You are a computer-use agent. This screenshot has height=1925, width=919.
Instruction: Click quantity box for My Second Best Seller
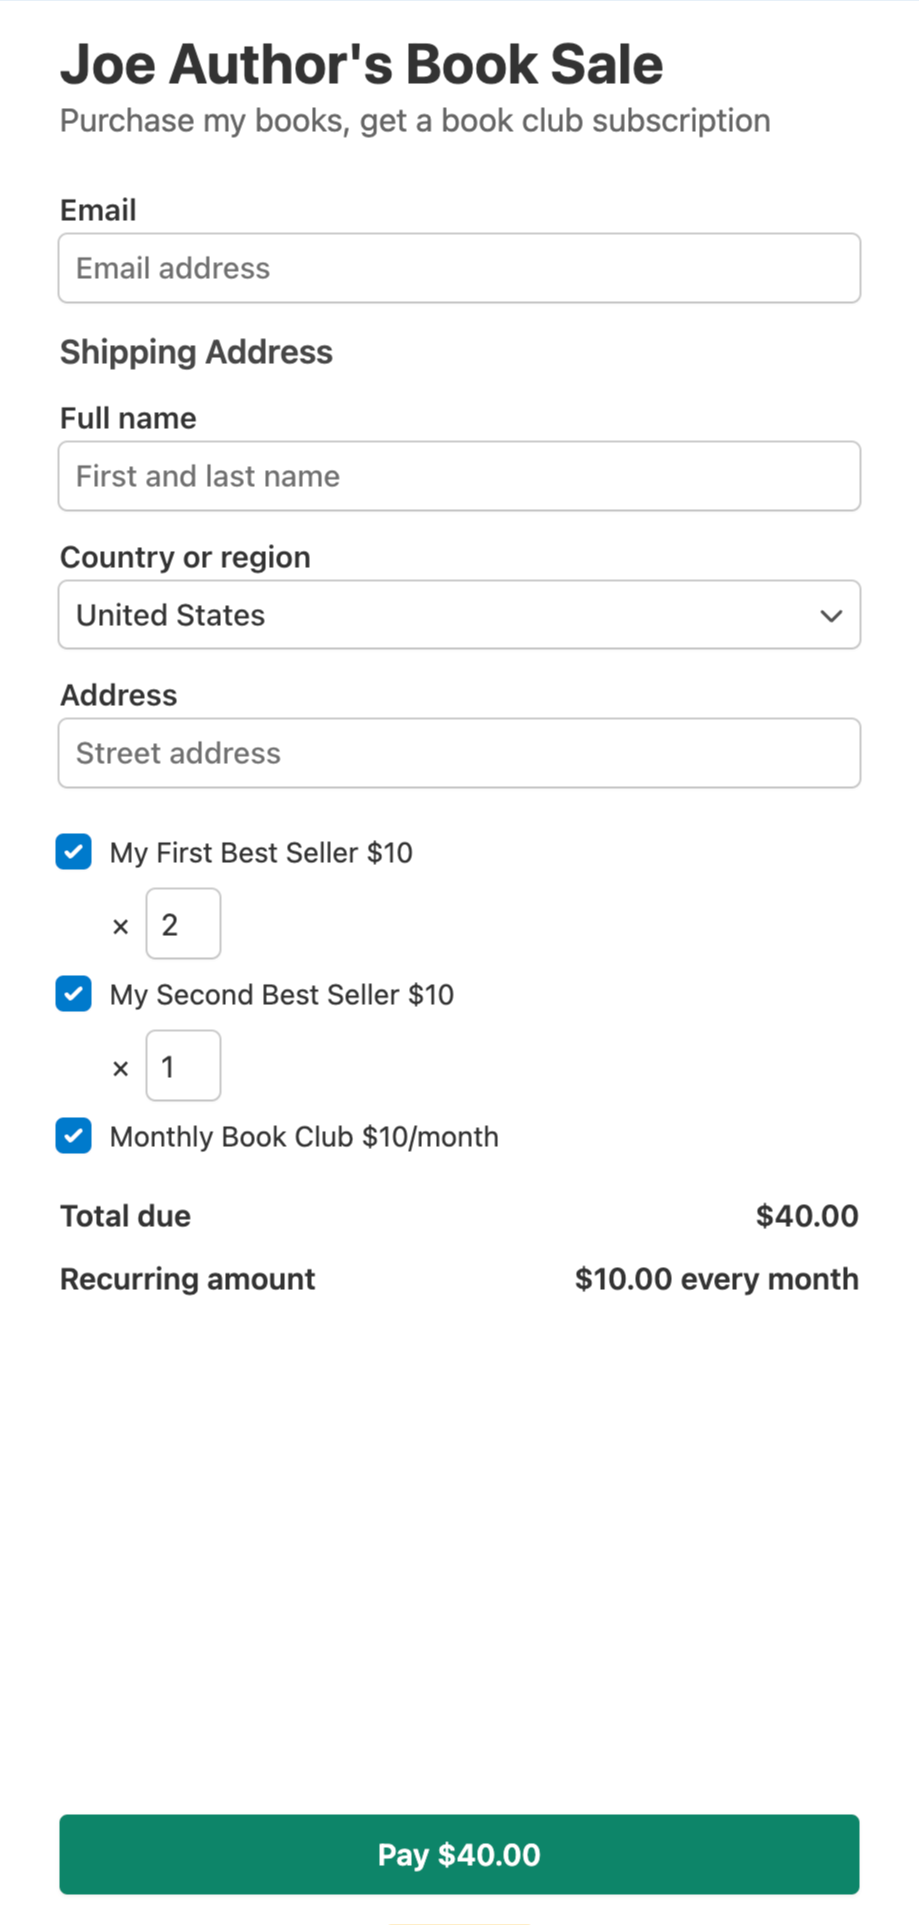tap(183, 1066)
